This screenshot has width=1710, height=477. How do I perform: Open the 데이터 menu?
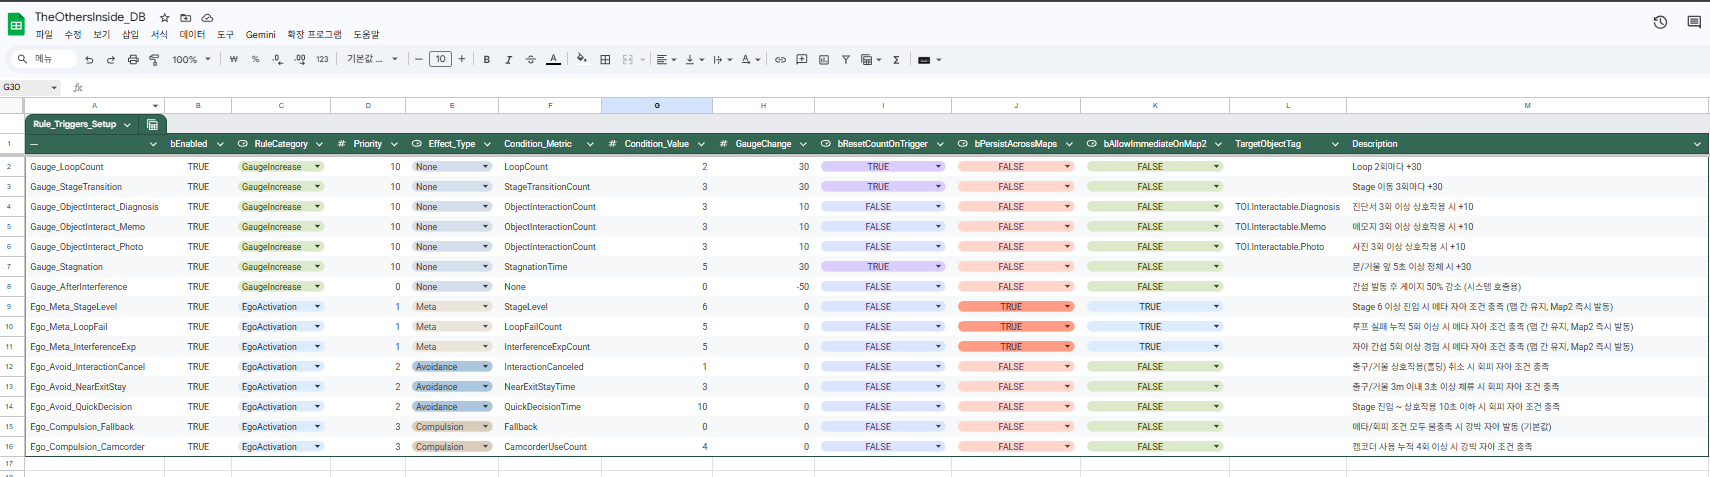(192, 35)
